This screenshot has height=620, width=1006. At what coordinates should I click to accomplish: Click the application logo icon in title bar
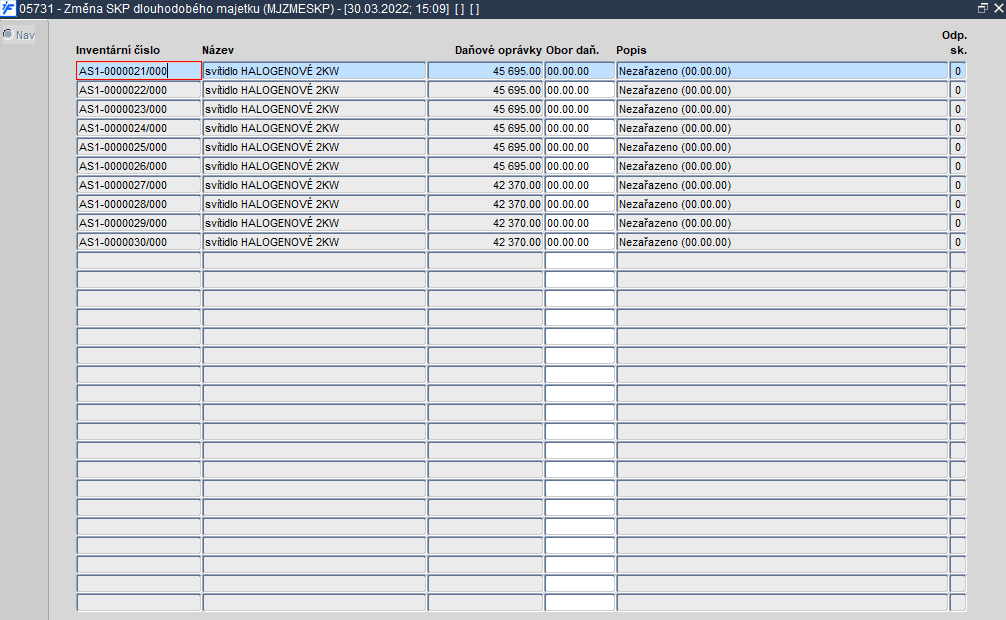coord(8,8)
